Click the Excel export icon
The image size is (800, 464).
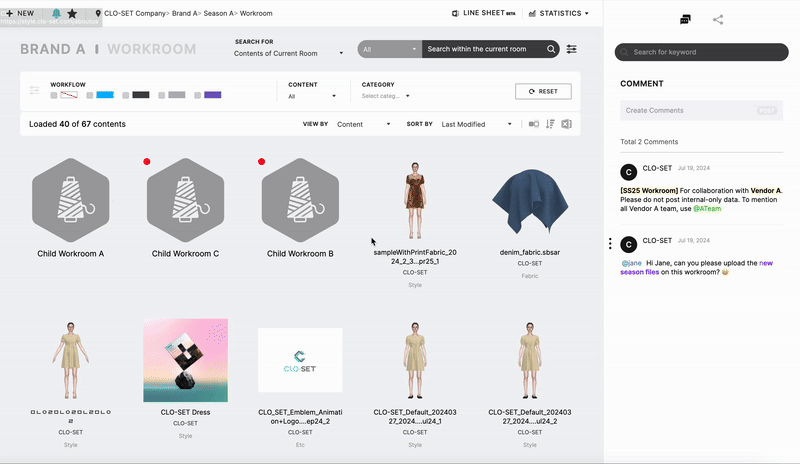click(x=566, y=124)
